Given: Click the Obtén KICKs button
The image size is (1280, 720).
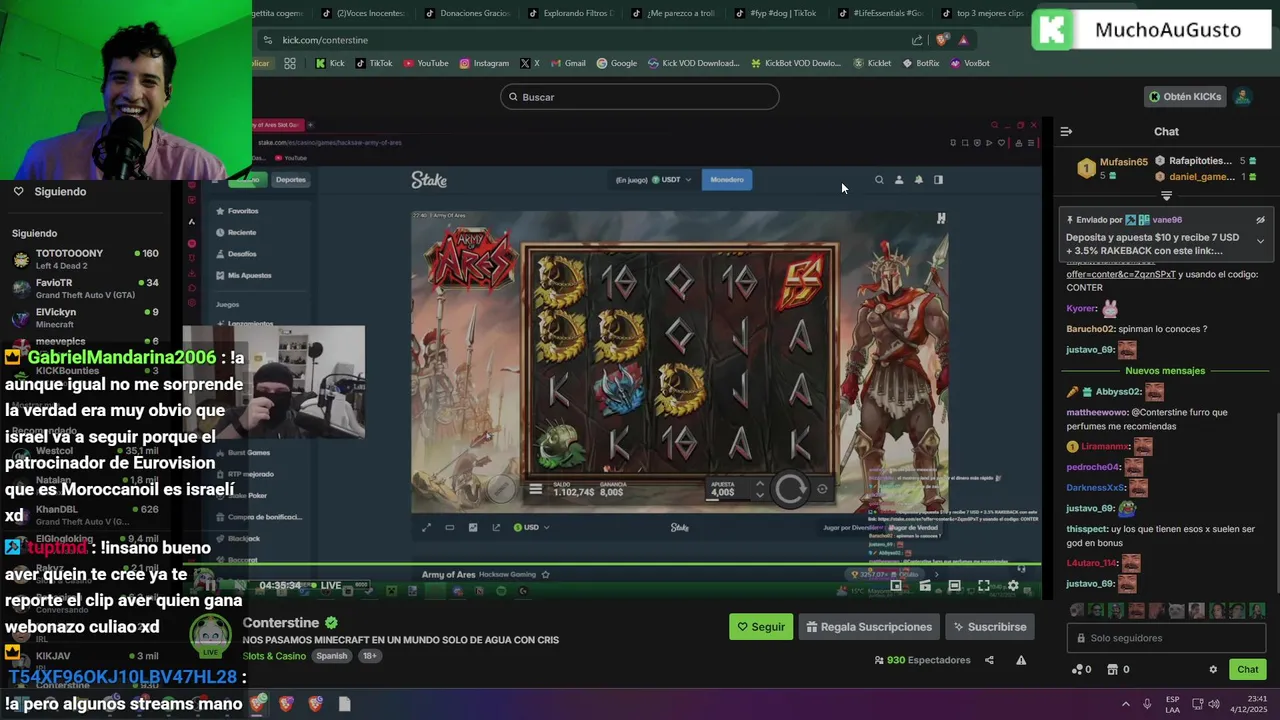Looking at the screenshot, I should pos(1185,97).
